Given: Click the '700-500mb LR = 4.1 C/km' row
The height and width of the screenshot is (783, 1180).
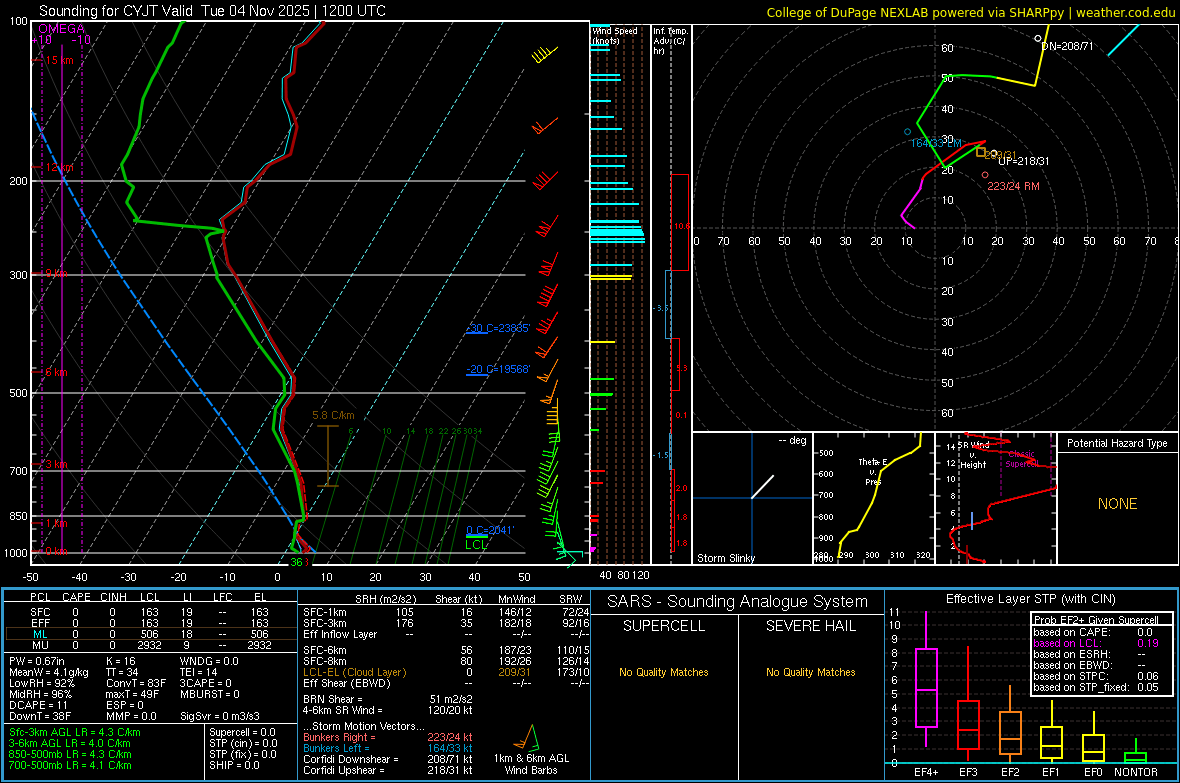Looking at the screenshot, I should tap(70, 765).
